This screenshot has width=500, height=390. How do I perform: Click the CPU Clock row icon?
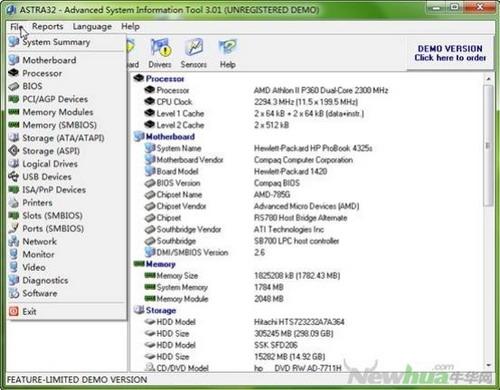coord(150,102)
